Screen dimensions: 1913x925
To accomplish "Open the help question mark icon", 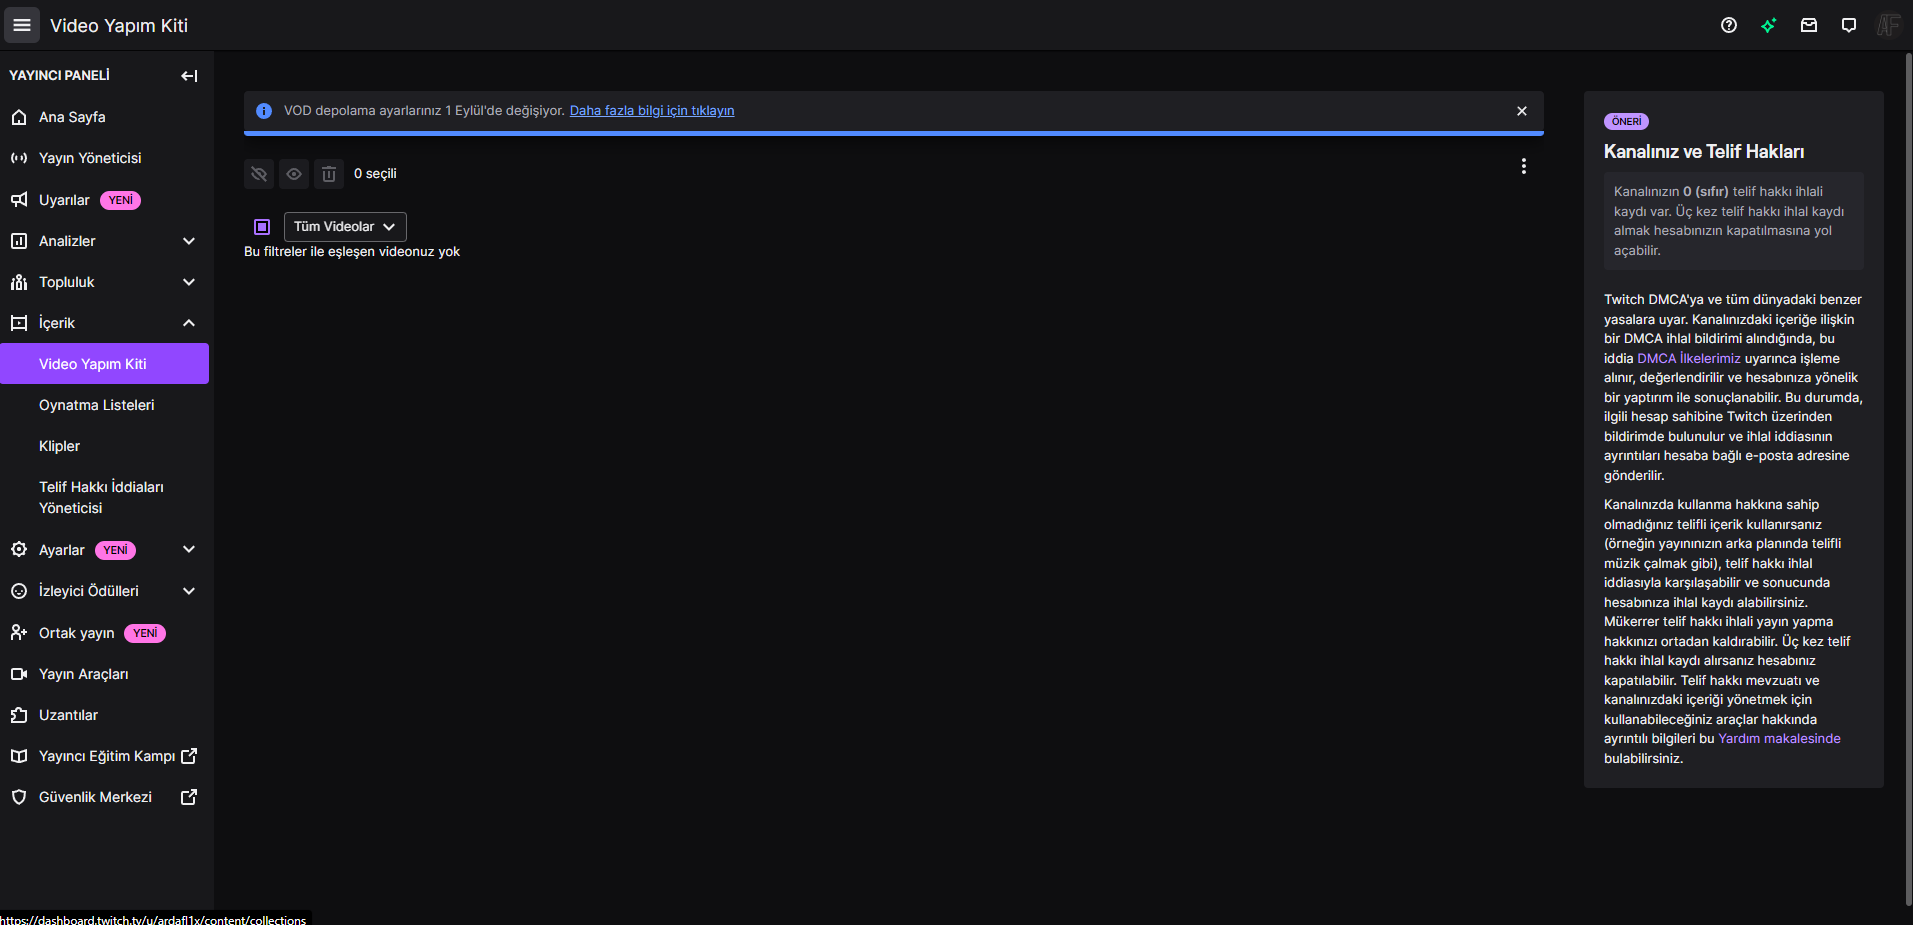I will (x=1729, y=25).
